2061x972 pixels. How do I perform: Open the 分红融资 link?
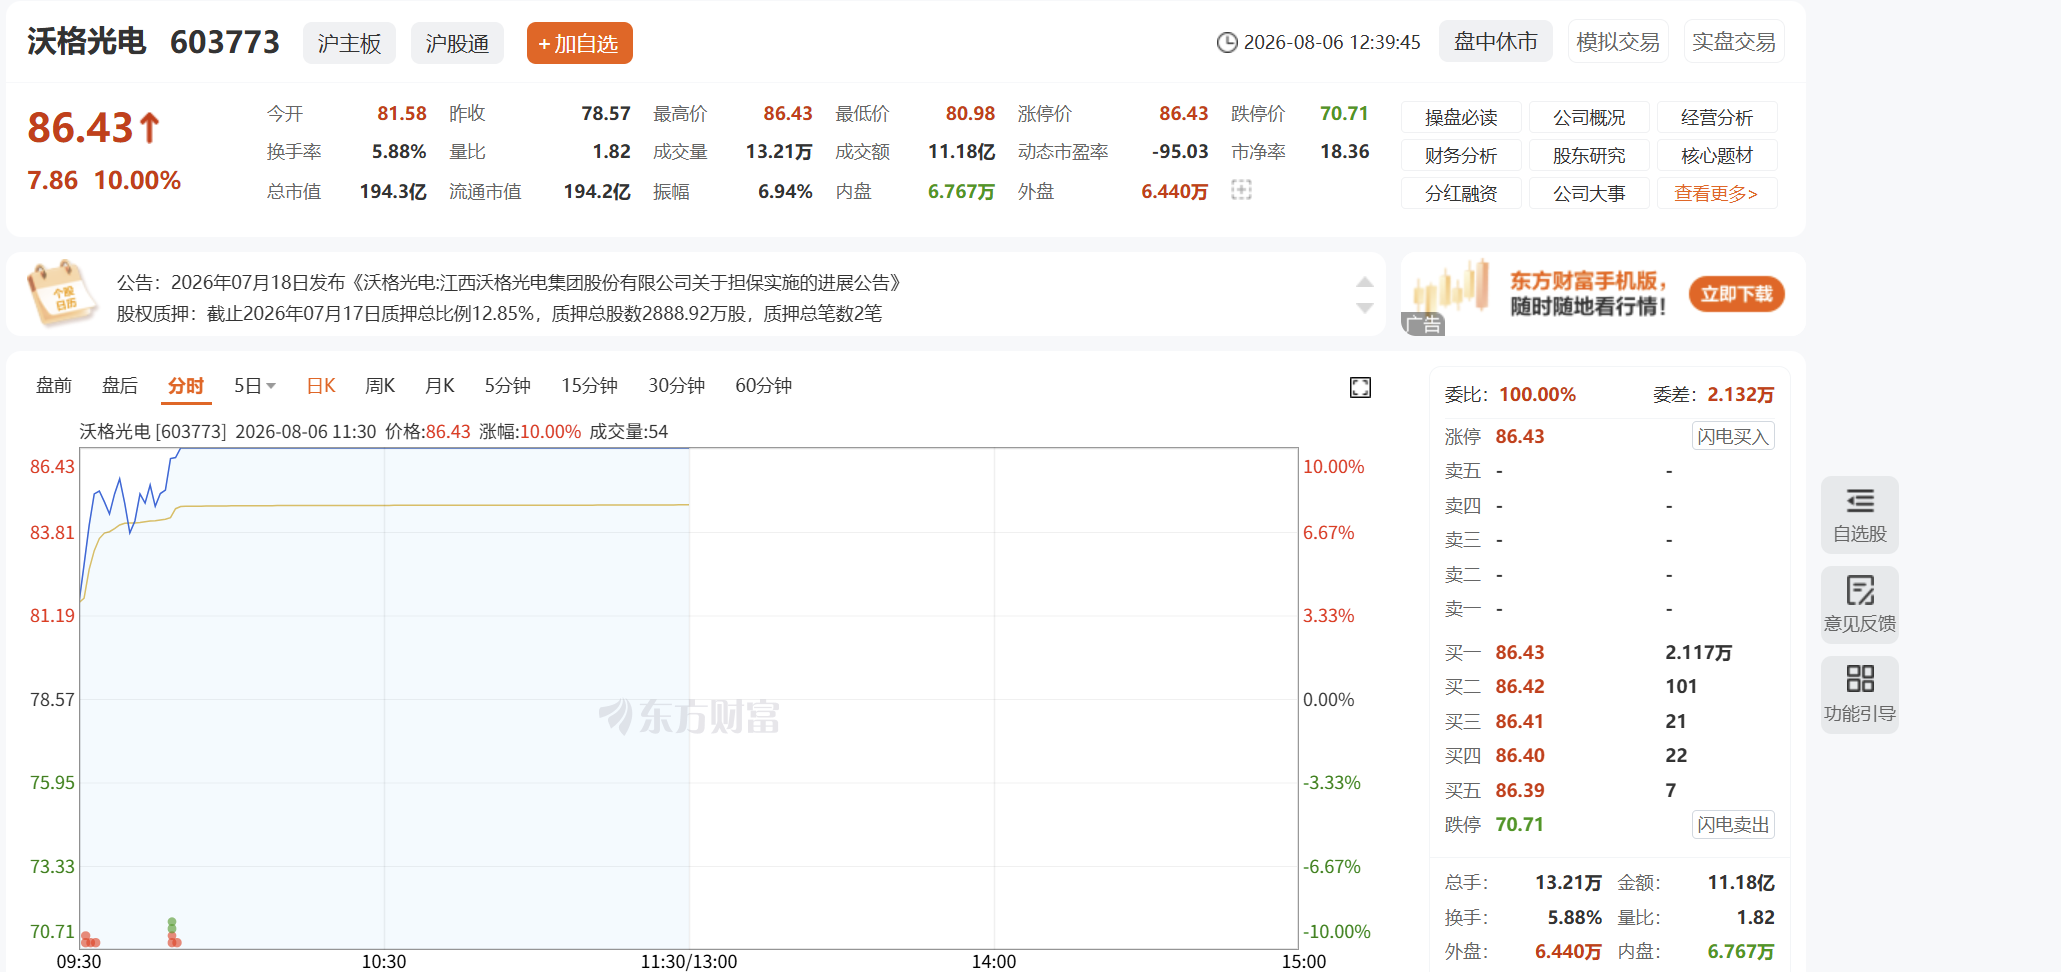(x=1461, y=193)
